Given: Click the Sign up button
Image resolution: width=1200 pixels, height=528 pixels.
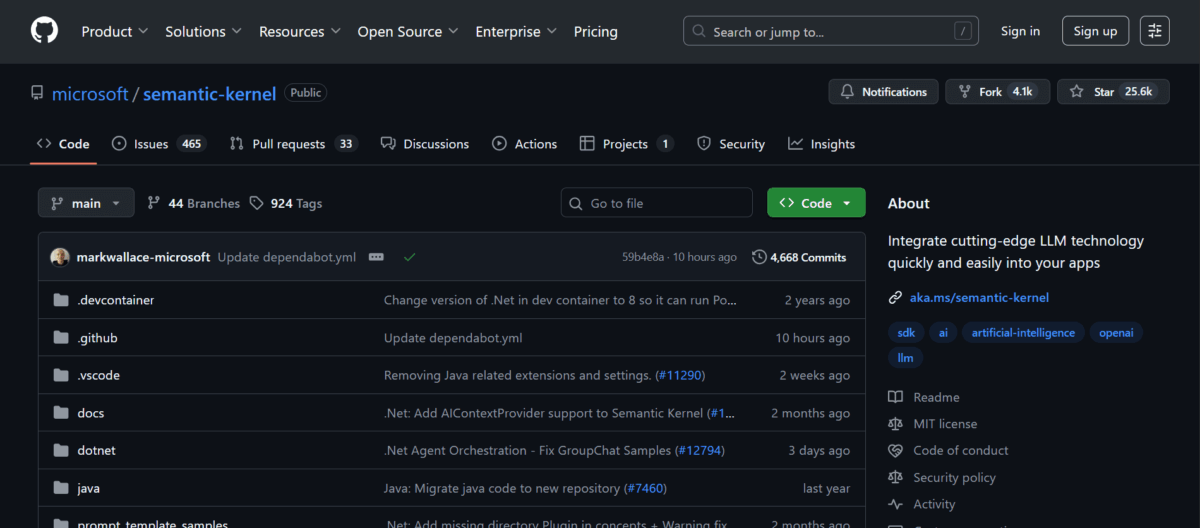Looking at the screenshot, I should [x=1095, y=31].
